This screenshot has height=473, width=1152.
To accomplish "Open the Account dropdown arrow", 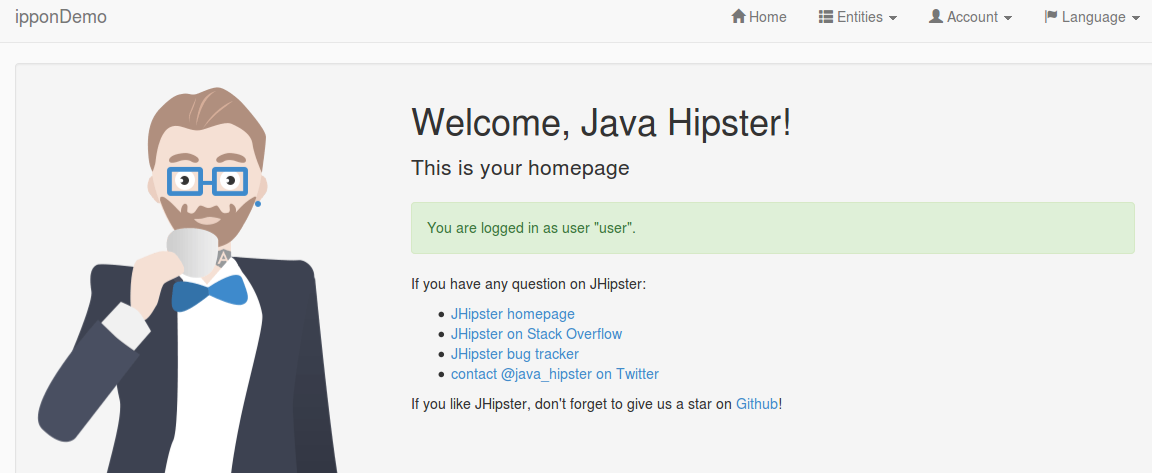I will point(1008,18).
